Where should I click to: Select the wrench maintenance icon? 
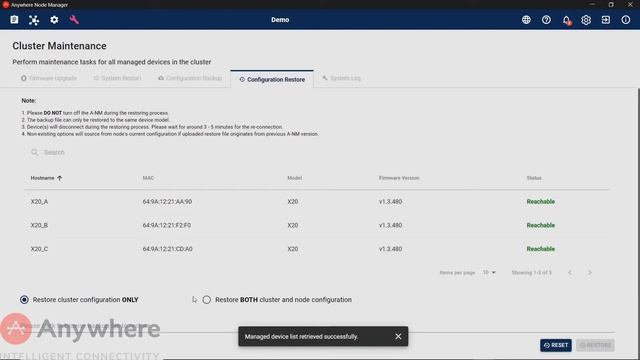[x=74, y=20]
